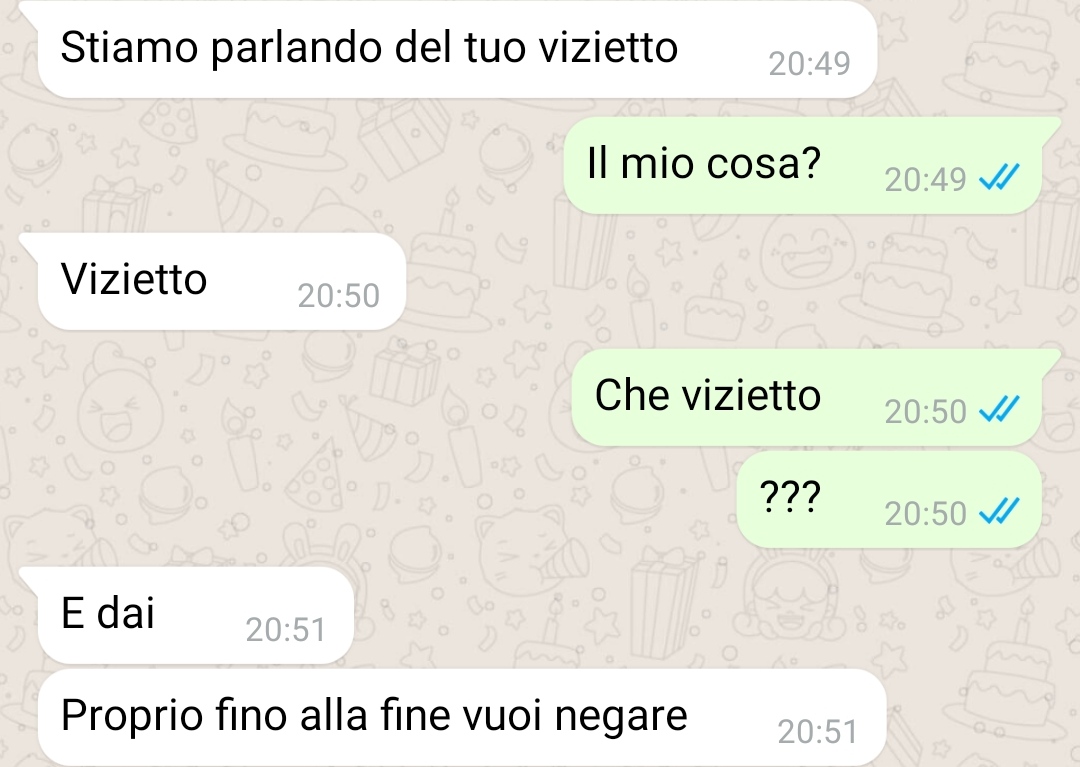This screenshot has height=767, width=1080.
Task: Click the read receipt ticks beside '???'
Action: tap(998, 512)
